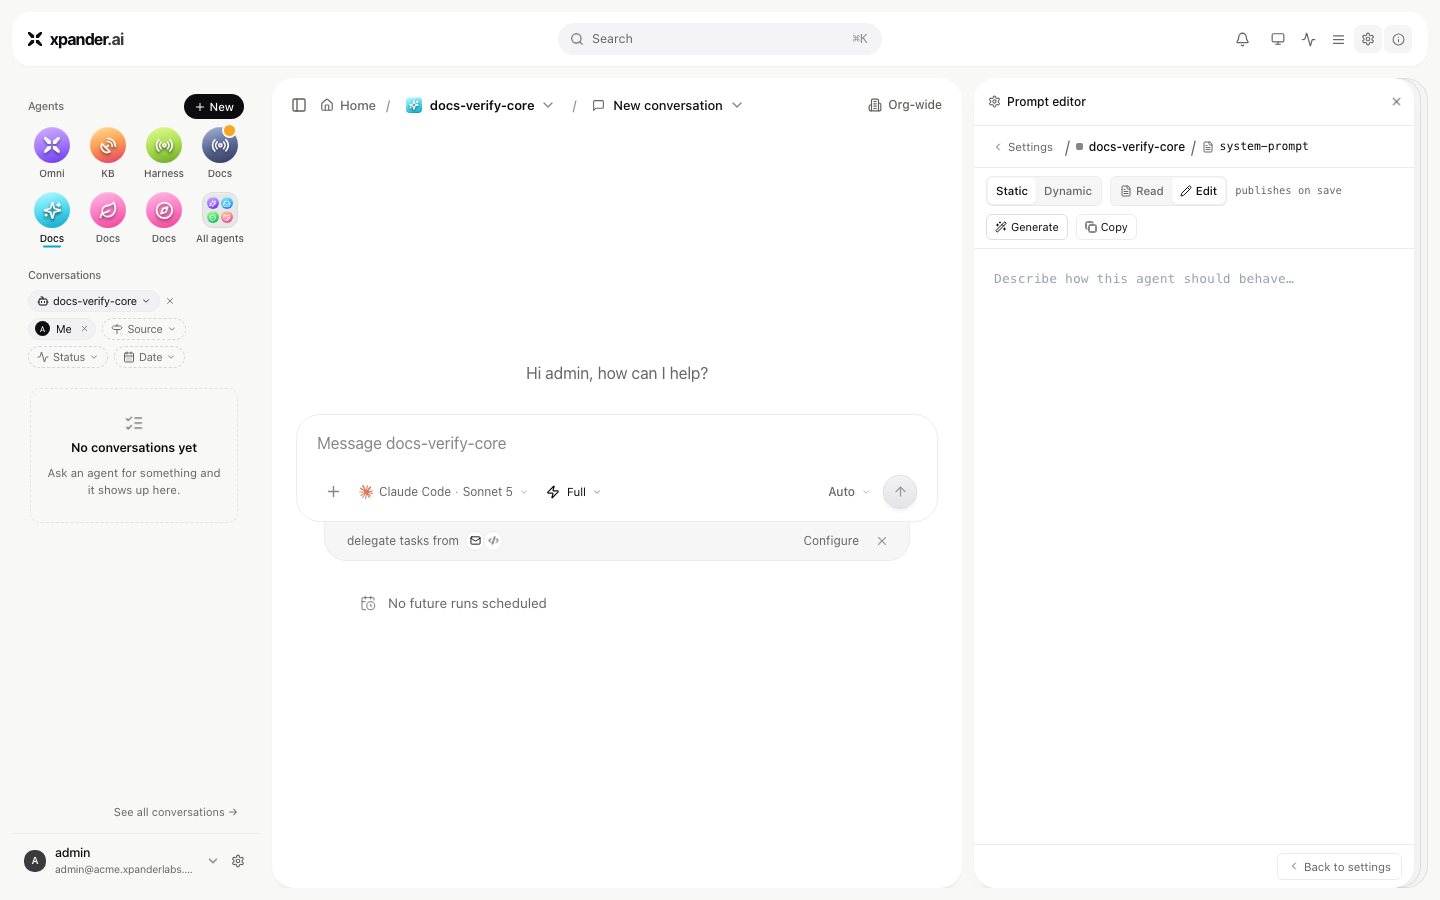Click the settings gear in top bar
1440x900 pixels.
(1368, 39)
